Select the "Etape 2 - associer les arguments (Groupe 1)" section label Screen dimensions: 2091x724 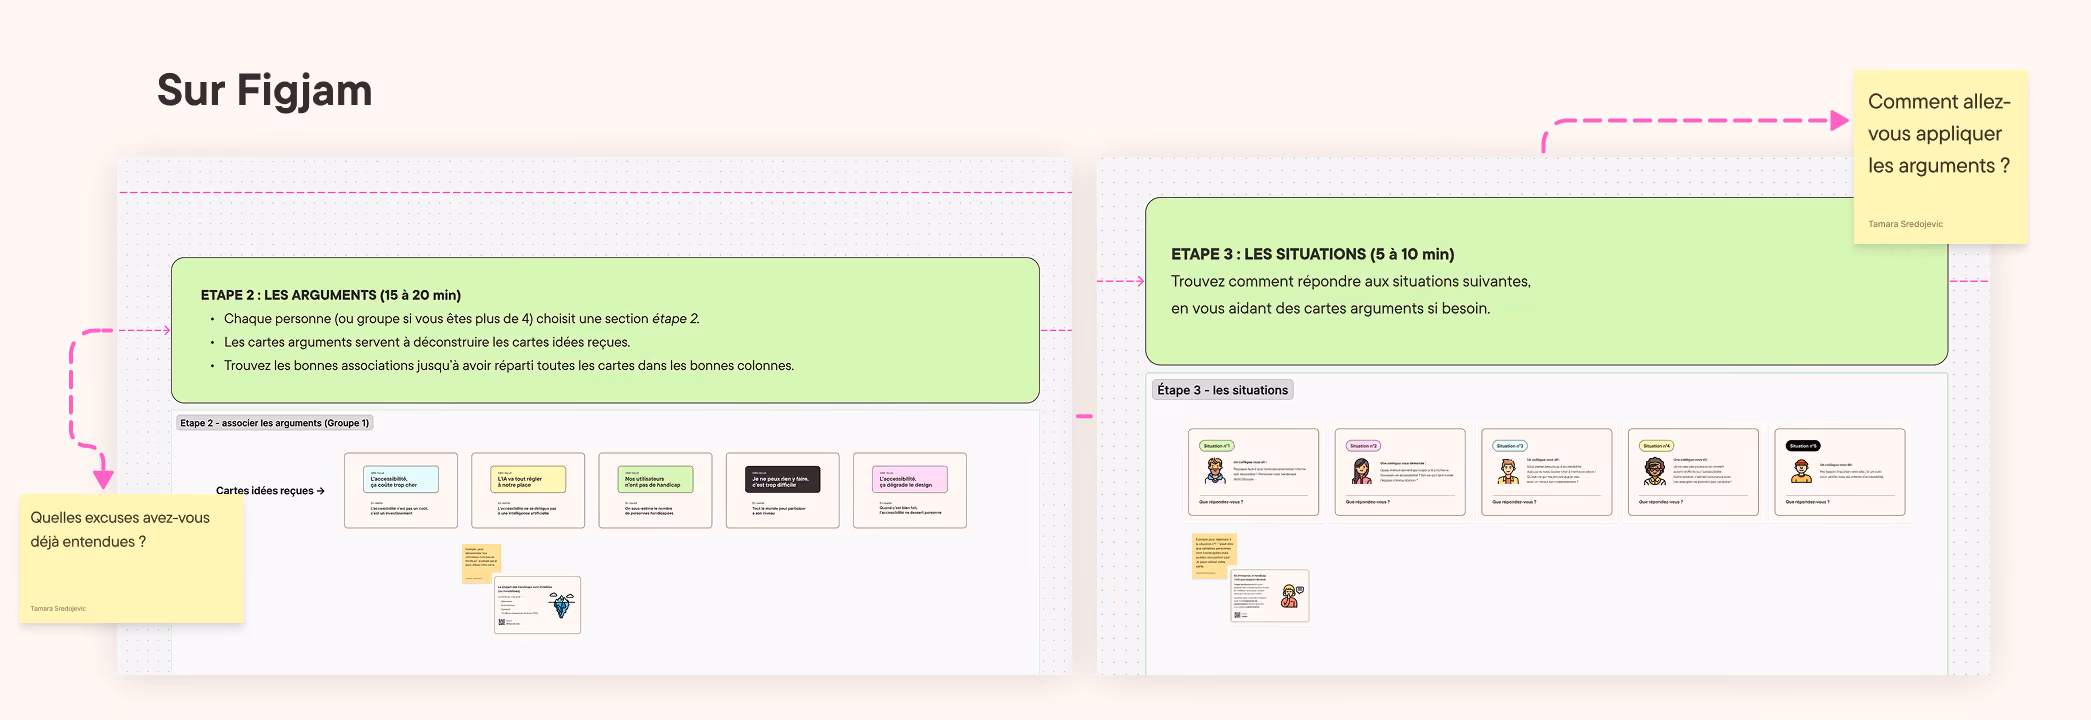[275, 423]
